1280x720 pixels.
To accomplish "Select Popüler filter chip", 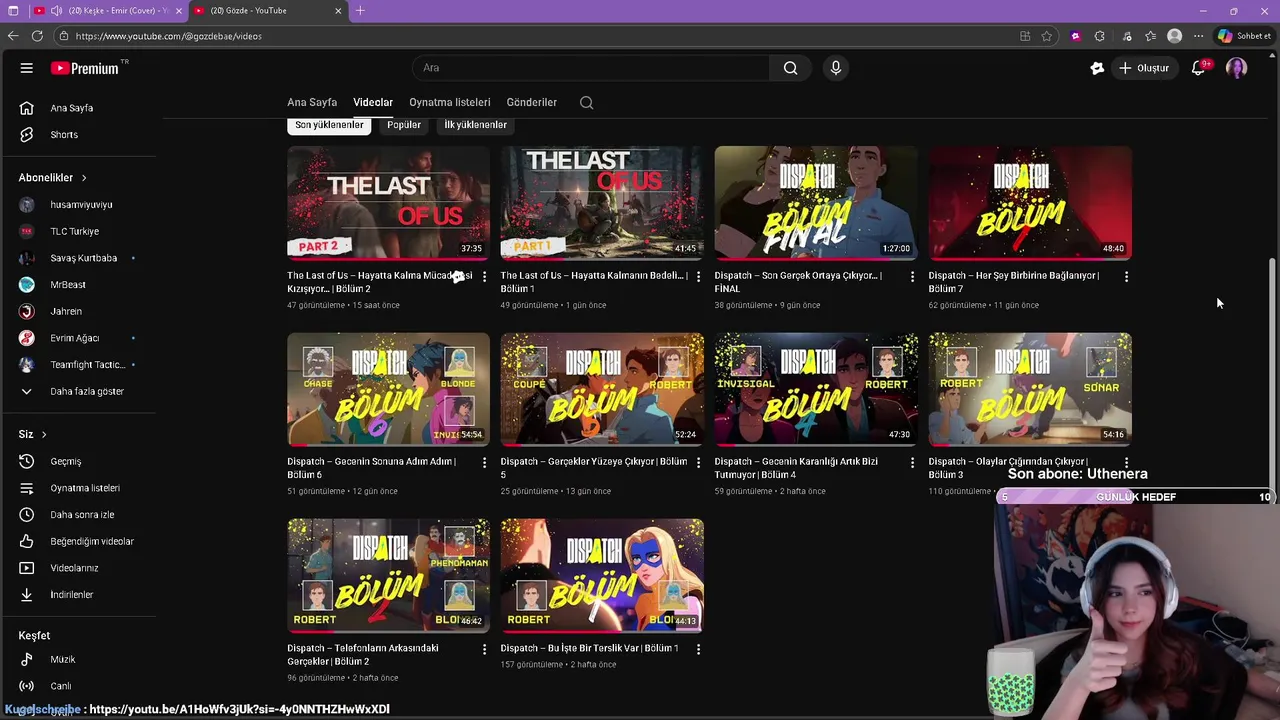I will pyautogui.click(x=404, y=125).
